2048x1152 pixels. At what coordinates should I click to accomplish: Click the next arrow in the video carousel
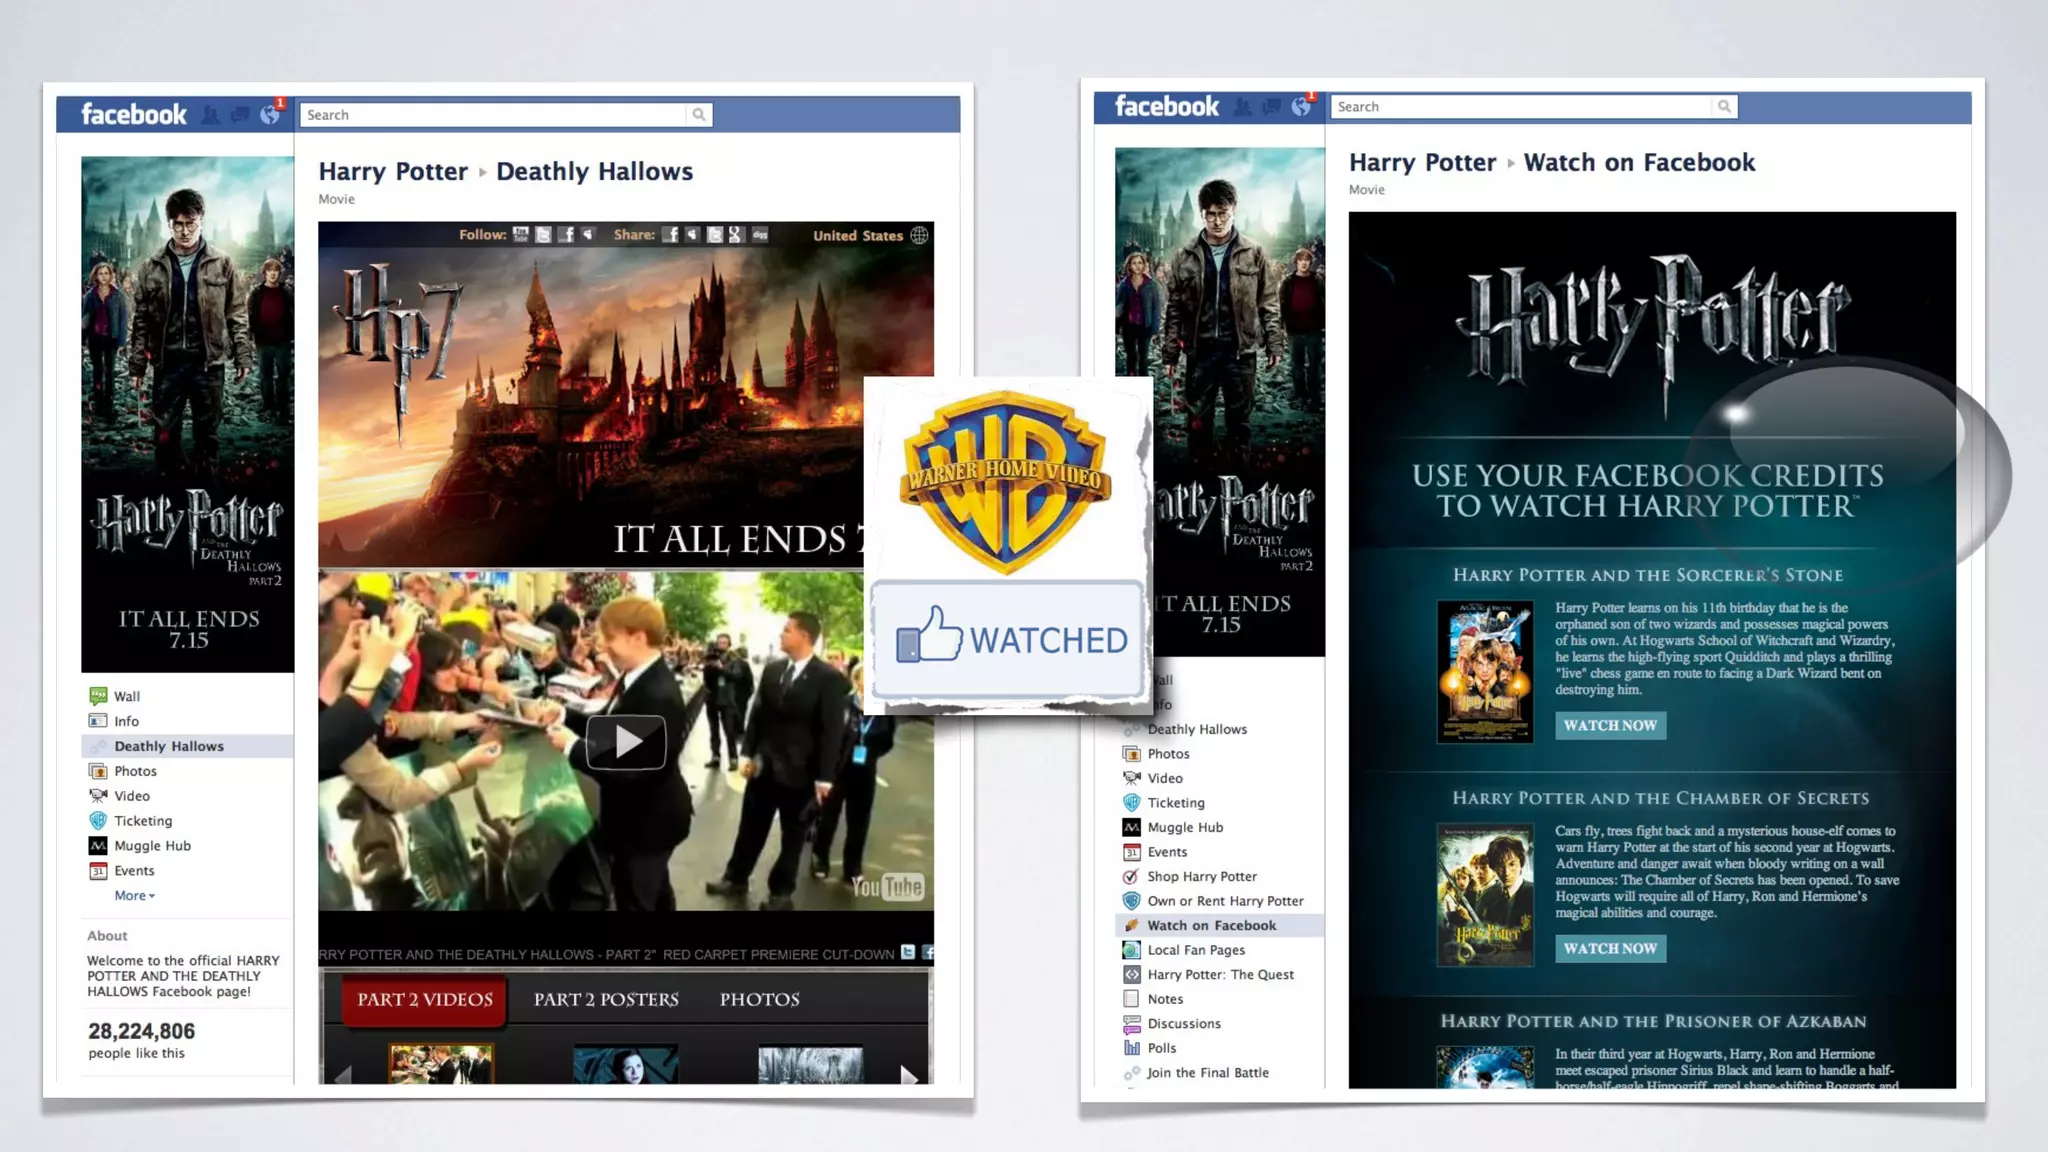(908, 1076)
